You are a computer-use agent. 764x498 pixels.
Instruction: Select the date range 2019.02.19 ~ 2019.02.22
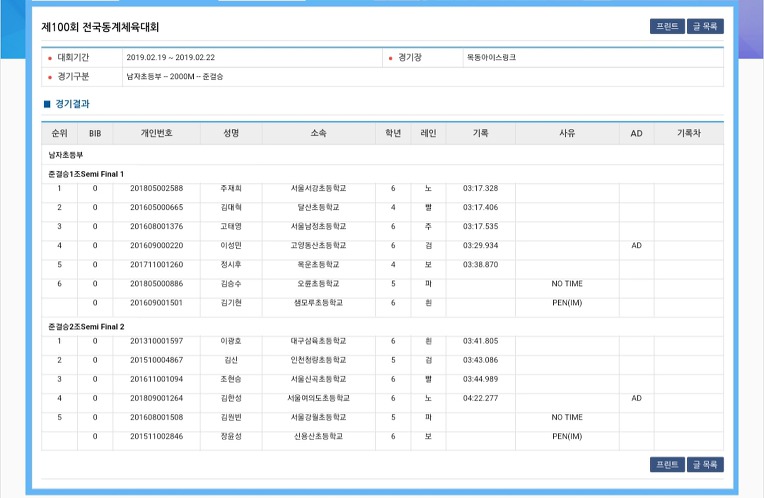tap(171, 57)
